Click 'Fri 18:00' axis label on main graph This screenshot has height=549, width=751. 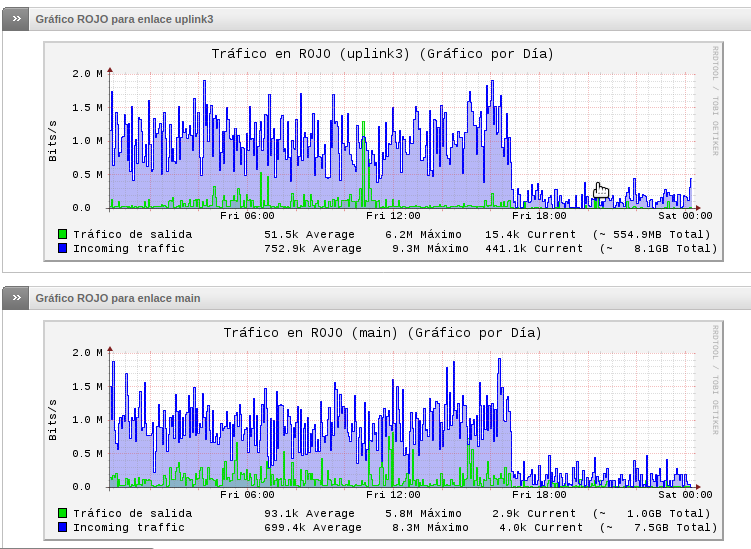pyautogui.click(x=539, y=494)
